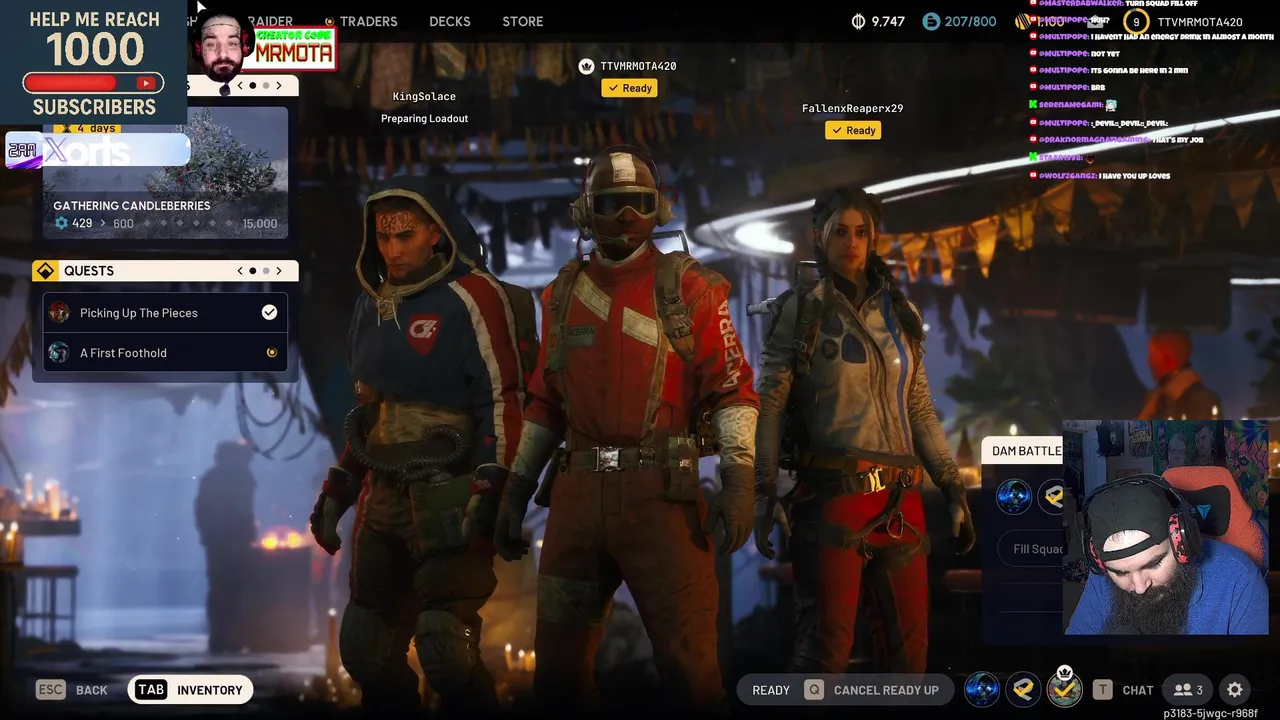This screenshot has height=720, width=1280.
Task: Click the Quests diamond icon
Action: coord(45,271)
